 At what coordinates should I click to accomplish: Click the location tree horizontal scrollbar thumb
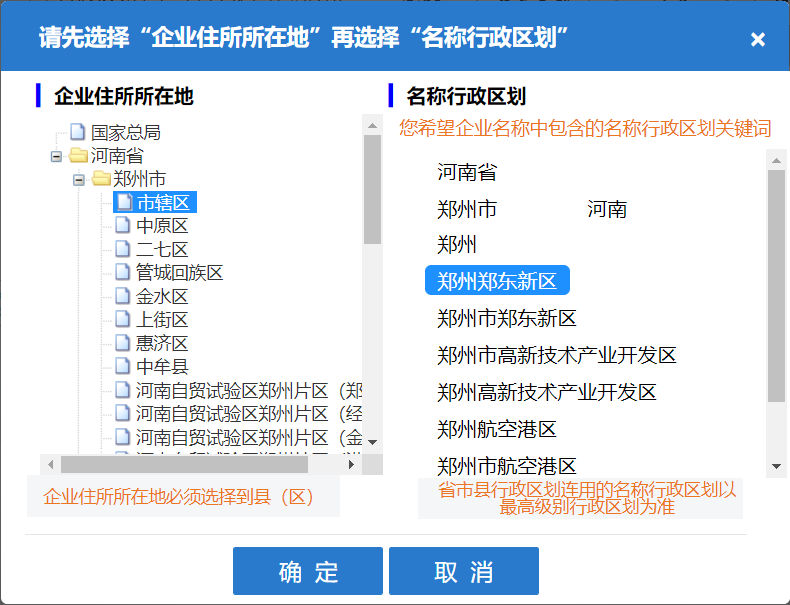[x=184, y=464]
